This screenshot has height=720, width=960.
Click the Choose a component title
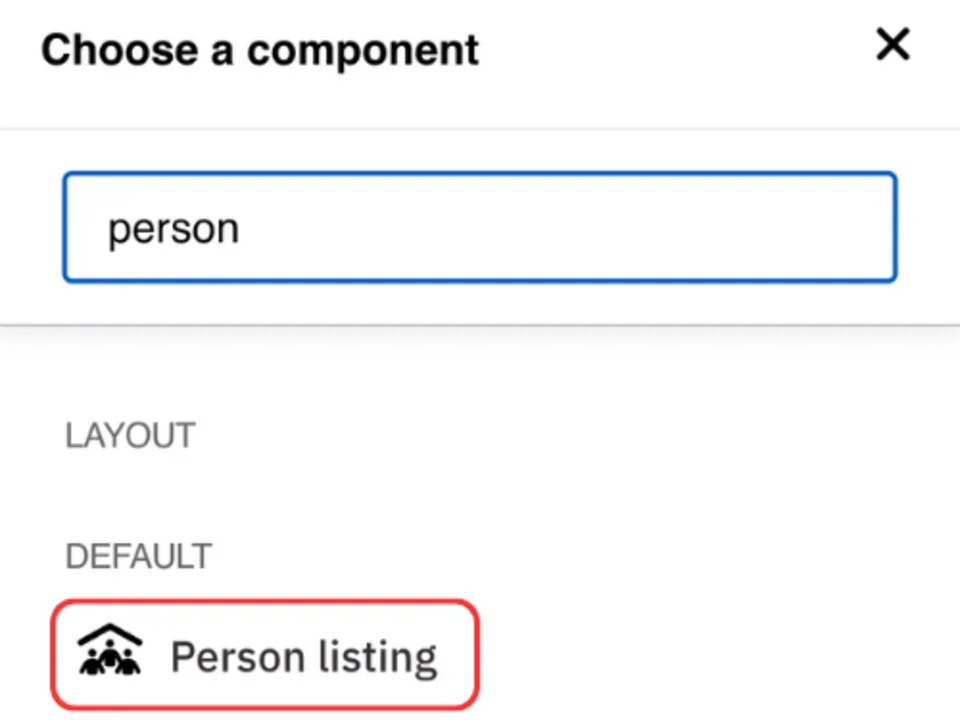[260, 49]
